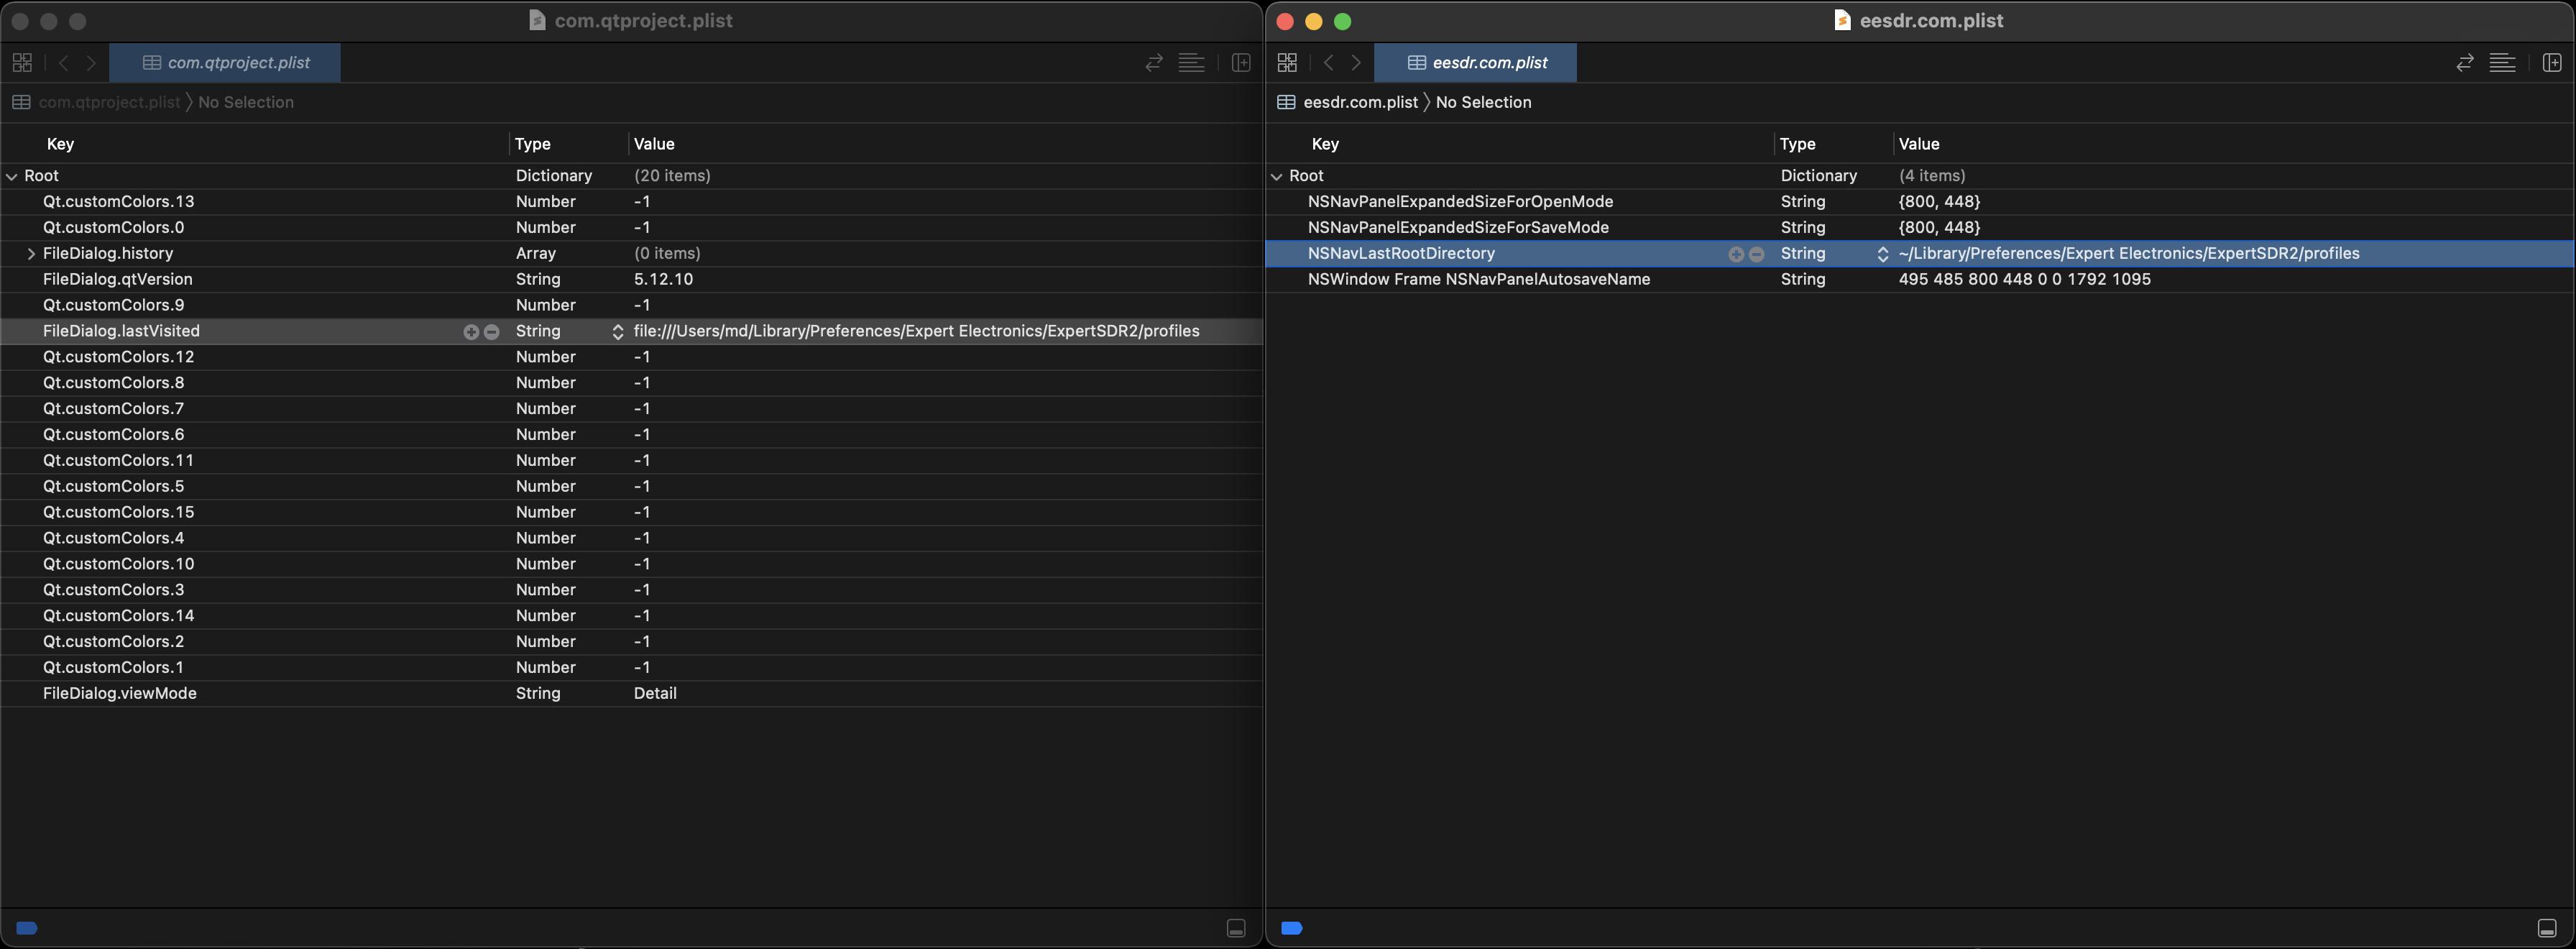Select the eesdr.com.plist tab
Image resolution: width=2576 pixels, height=949 pixels.
tap(1476, 62)
